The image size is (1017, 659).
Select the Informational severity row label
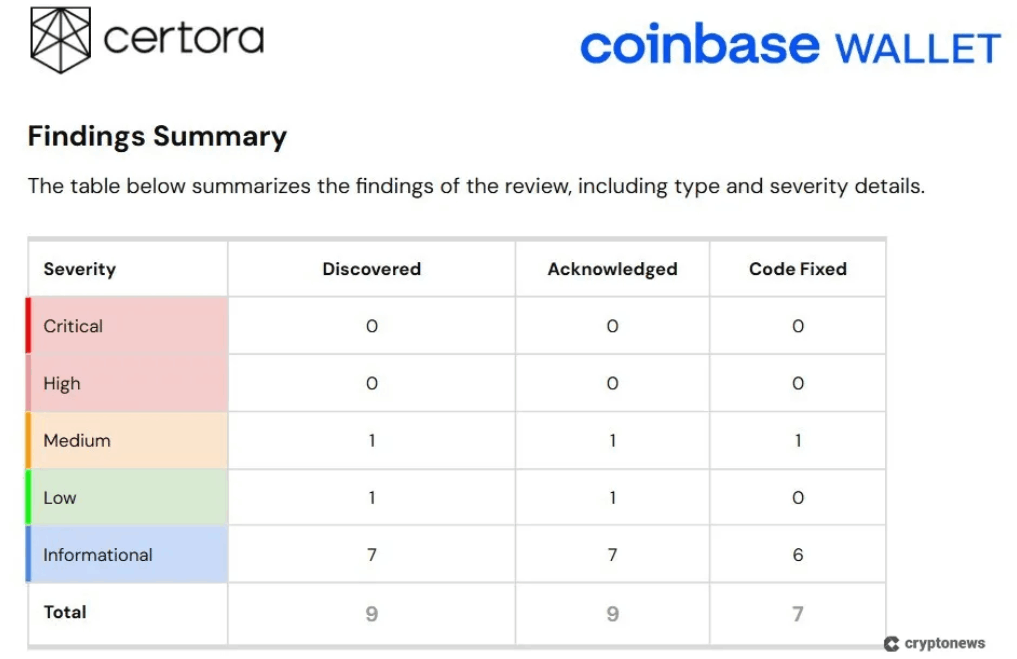click(96, 554)
